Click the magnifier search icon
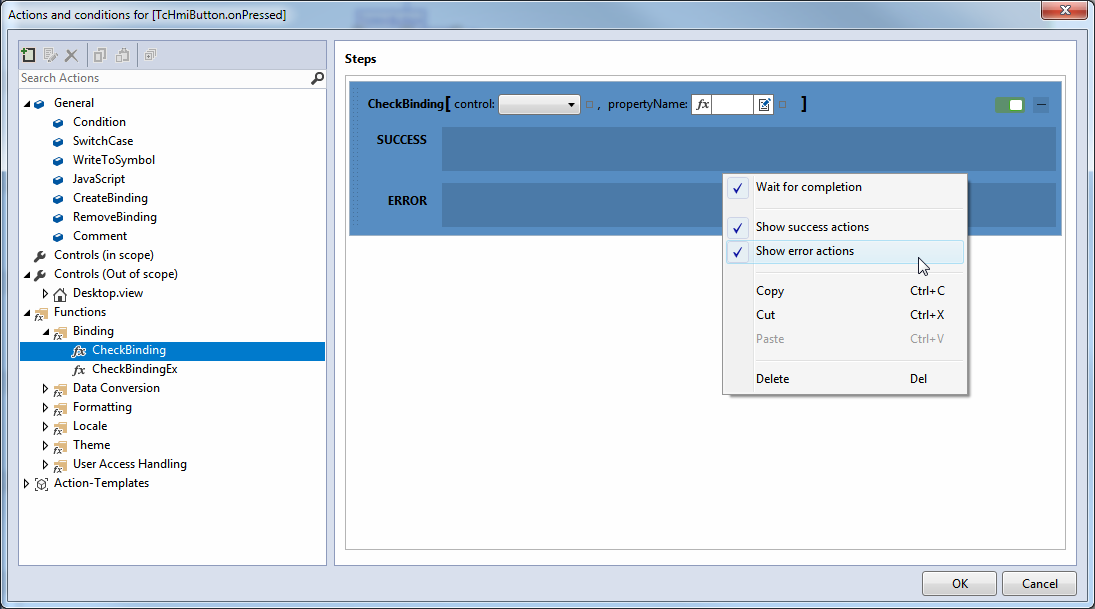 (x=317, y=78)
